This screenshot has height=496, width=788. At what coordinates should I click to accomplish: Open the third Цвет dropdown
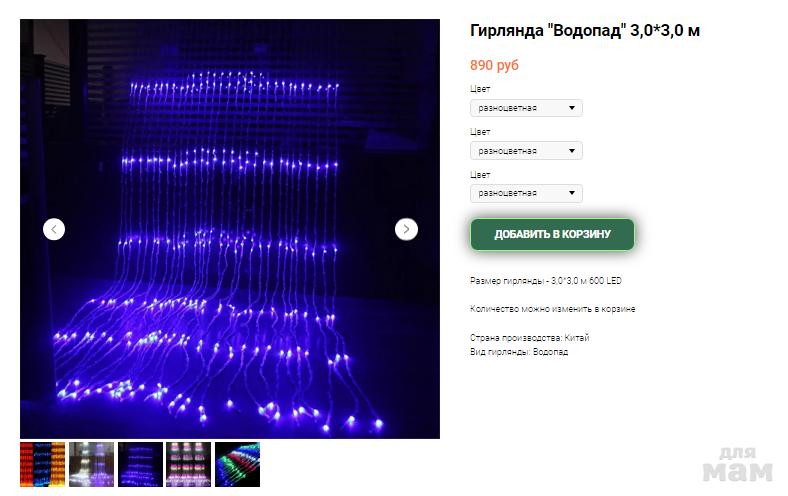[526, 193]
